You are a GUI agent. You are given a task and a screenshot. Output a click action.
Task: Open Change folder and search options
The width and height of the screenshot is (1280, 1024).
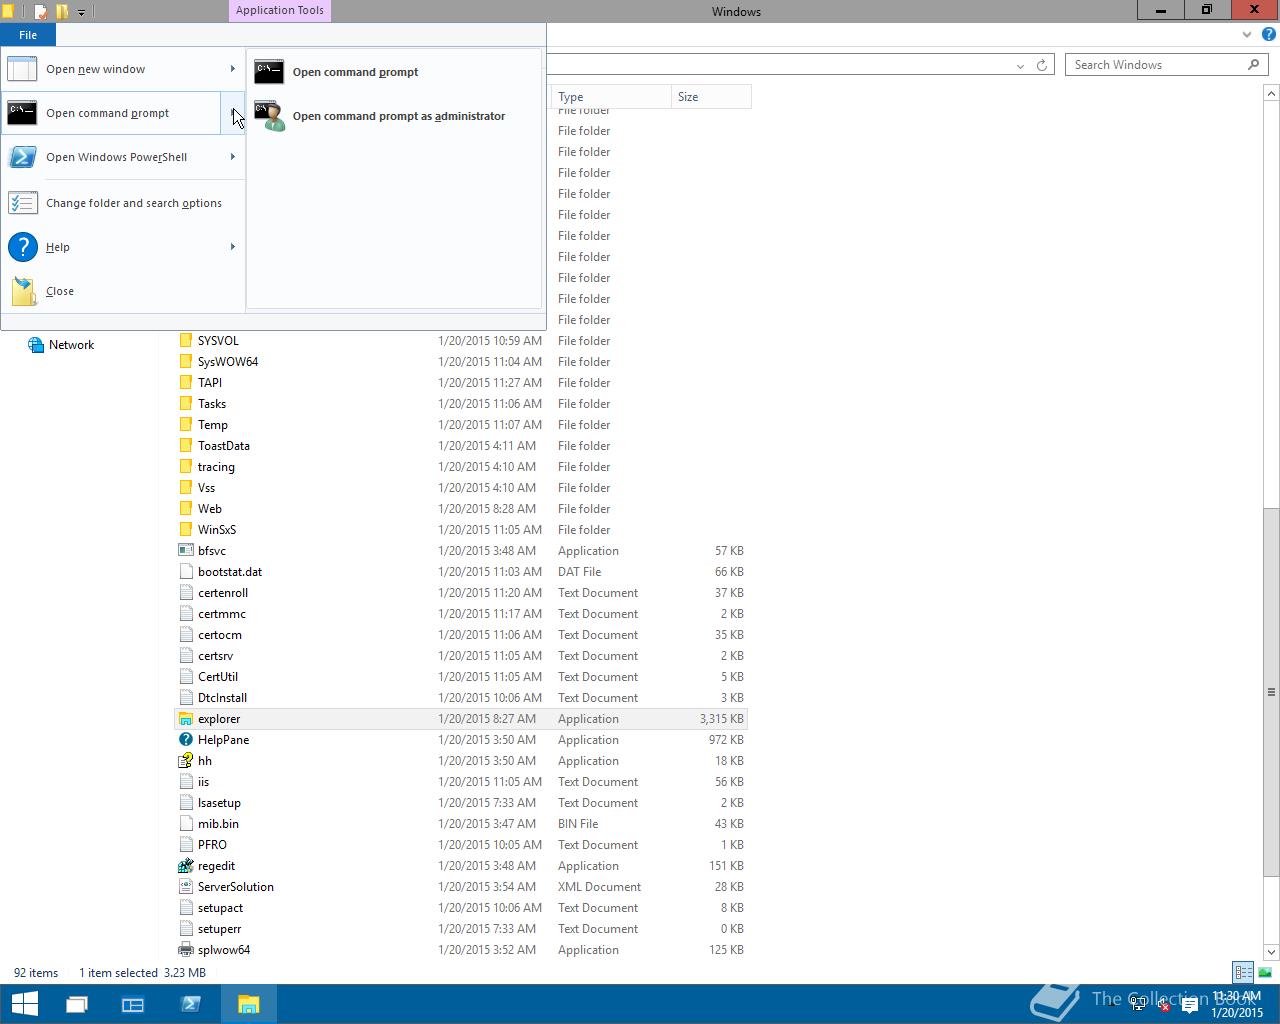[122, 203]
